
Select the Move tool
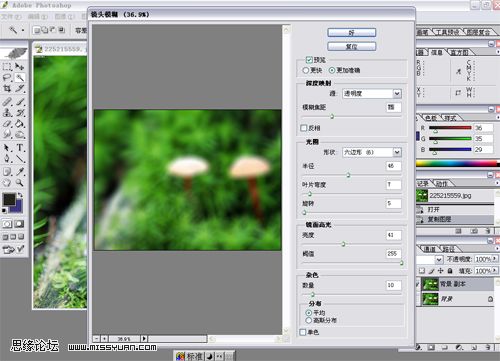click(20, 67)
